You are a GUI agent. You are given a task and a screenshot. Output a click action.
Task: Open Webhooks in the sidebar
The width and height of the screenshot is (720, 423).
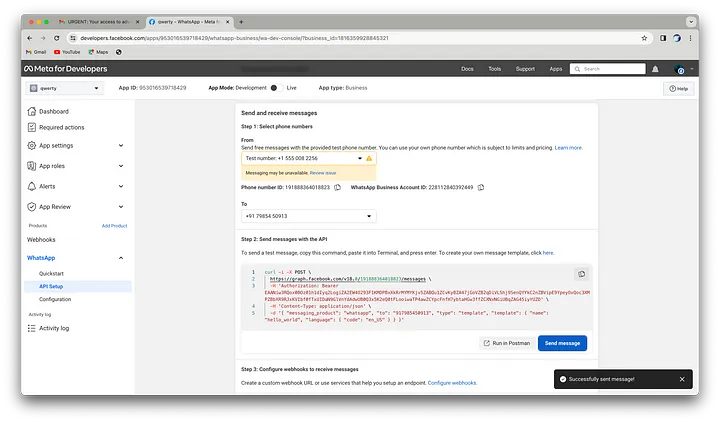[41, 240]
